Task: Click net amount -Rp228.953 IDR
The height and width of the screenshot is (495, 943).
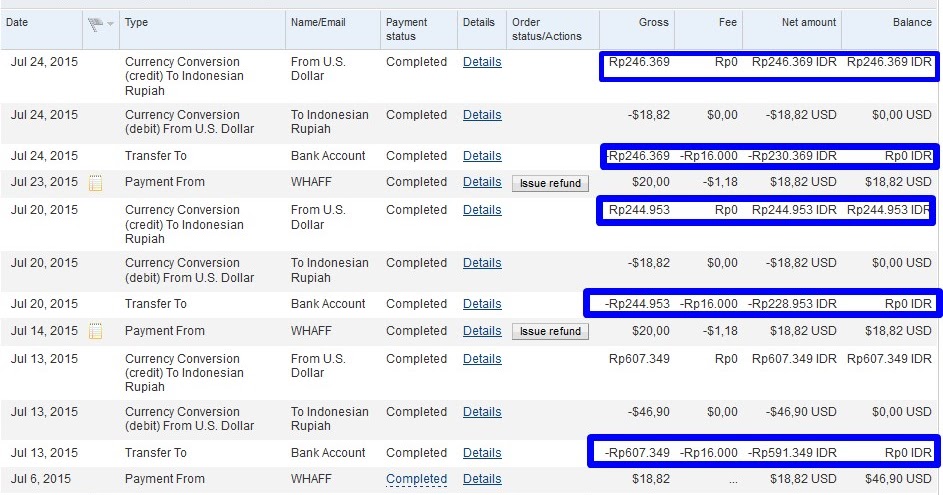Action: pyautogui.click(x=792, y=304)
